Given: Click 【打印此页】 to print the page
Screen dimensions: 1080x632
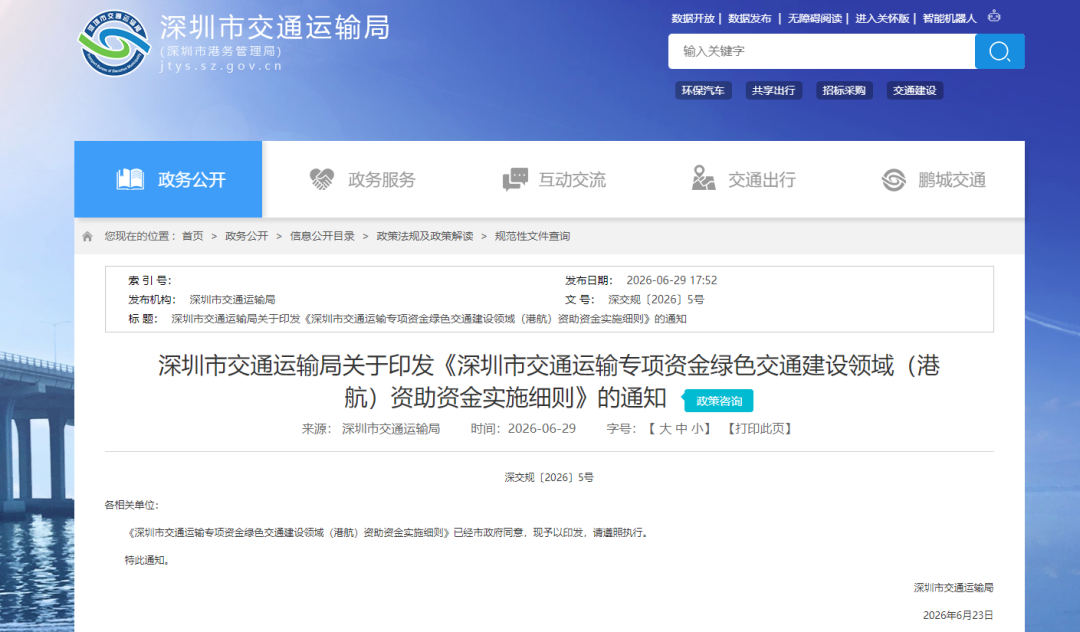Looking at the screenshot, I should point(760,429).
